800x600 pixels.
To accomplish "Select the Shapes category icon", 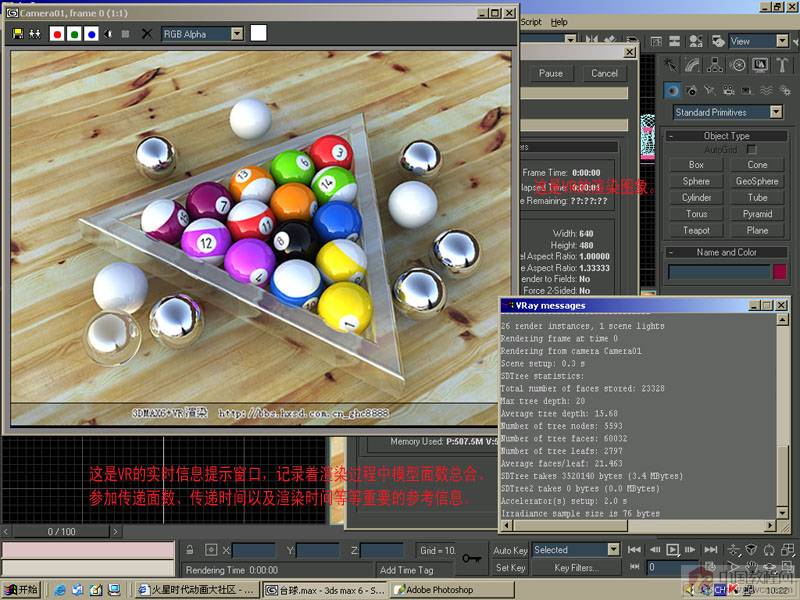I will click(x=691, y=91).
